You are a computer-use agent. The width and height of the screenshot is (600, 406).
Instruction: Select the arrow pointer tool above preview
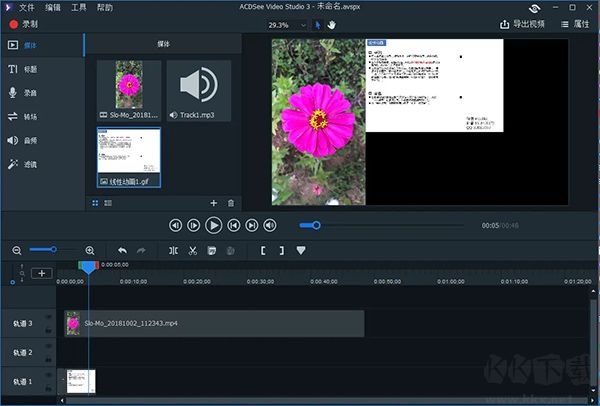(319, 23)
